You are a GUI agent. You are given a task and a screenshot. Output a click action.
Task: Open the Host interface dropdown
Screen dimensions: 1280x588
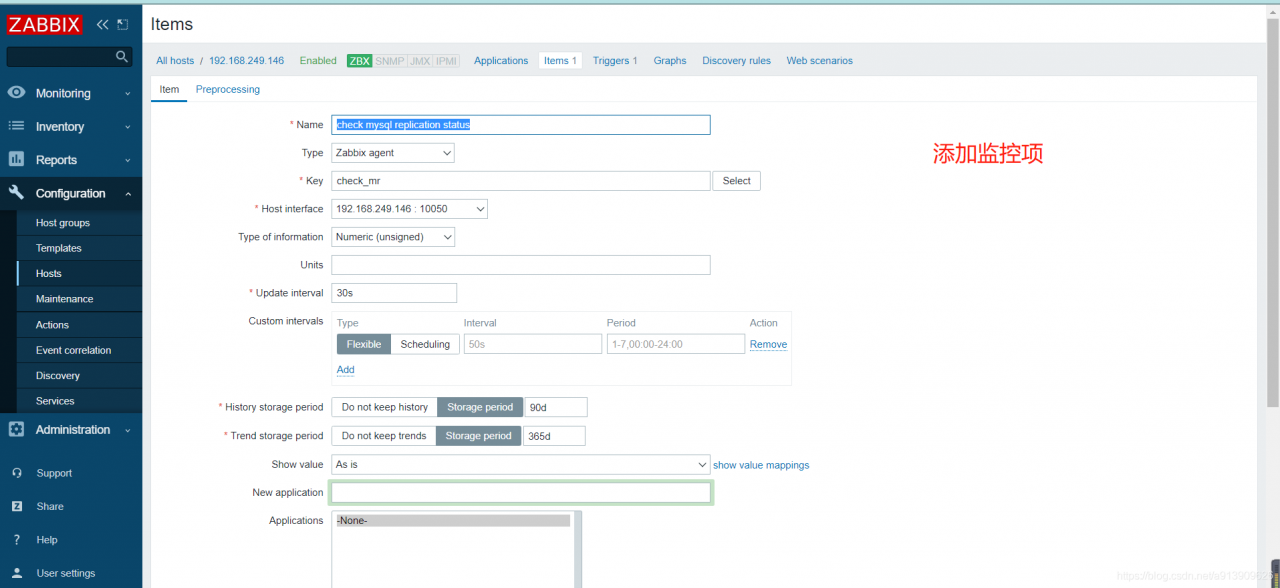pyautogui.click(x=410, y=209)
